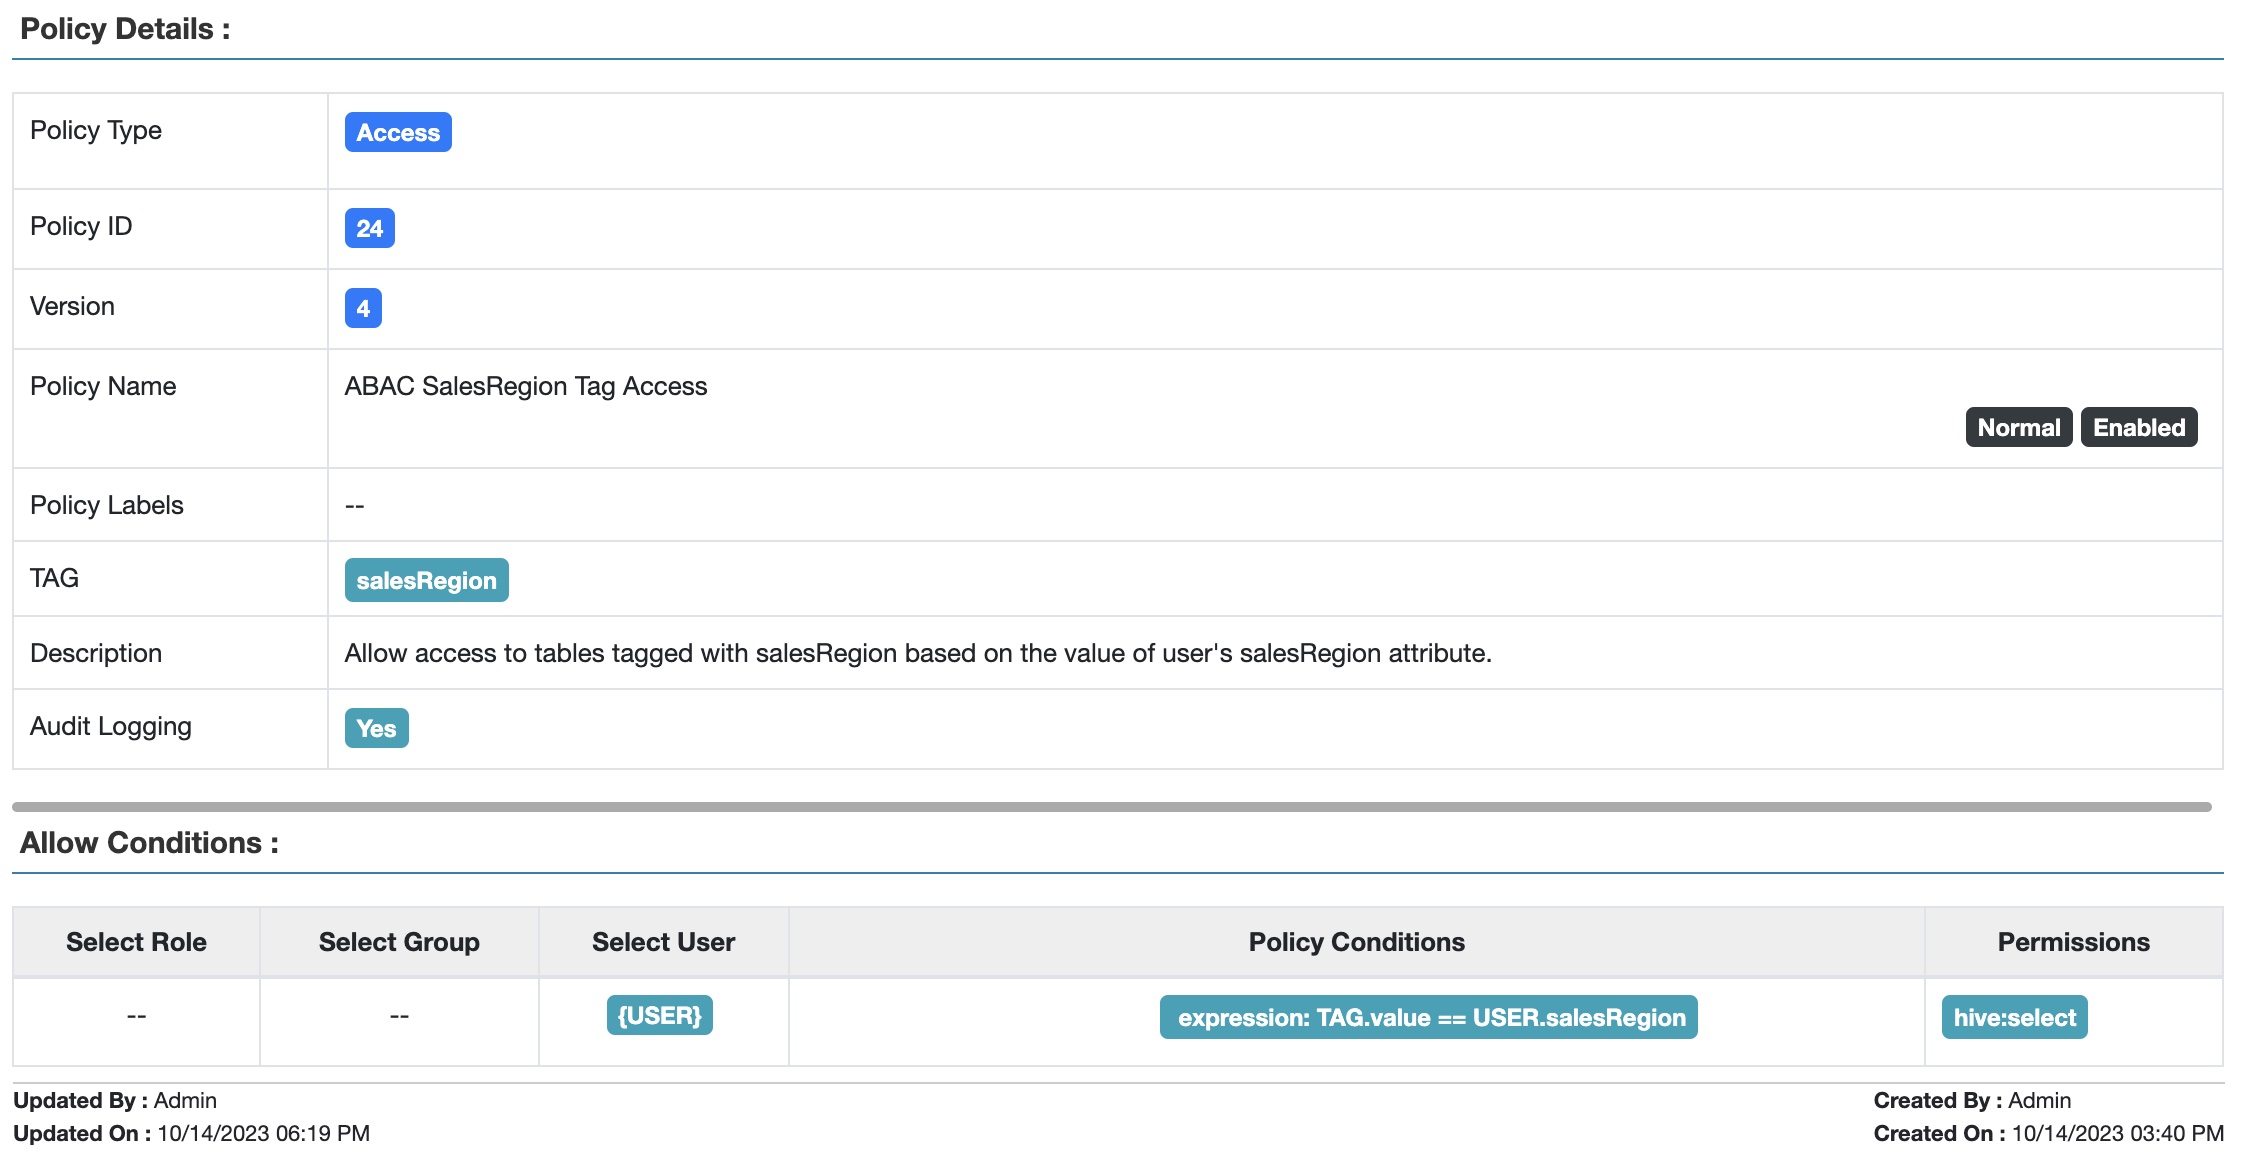This screenshot has width=2242, height=1156.
Task: Click the {USER} badge in Select User
Action: [x=659, y=1015]
